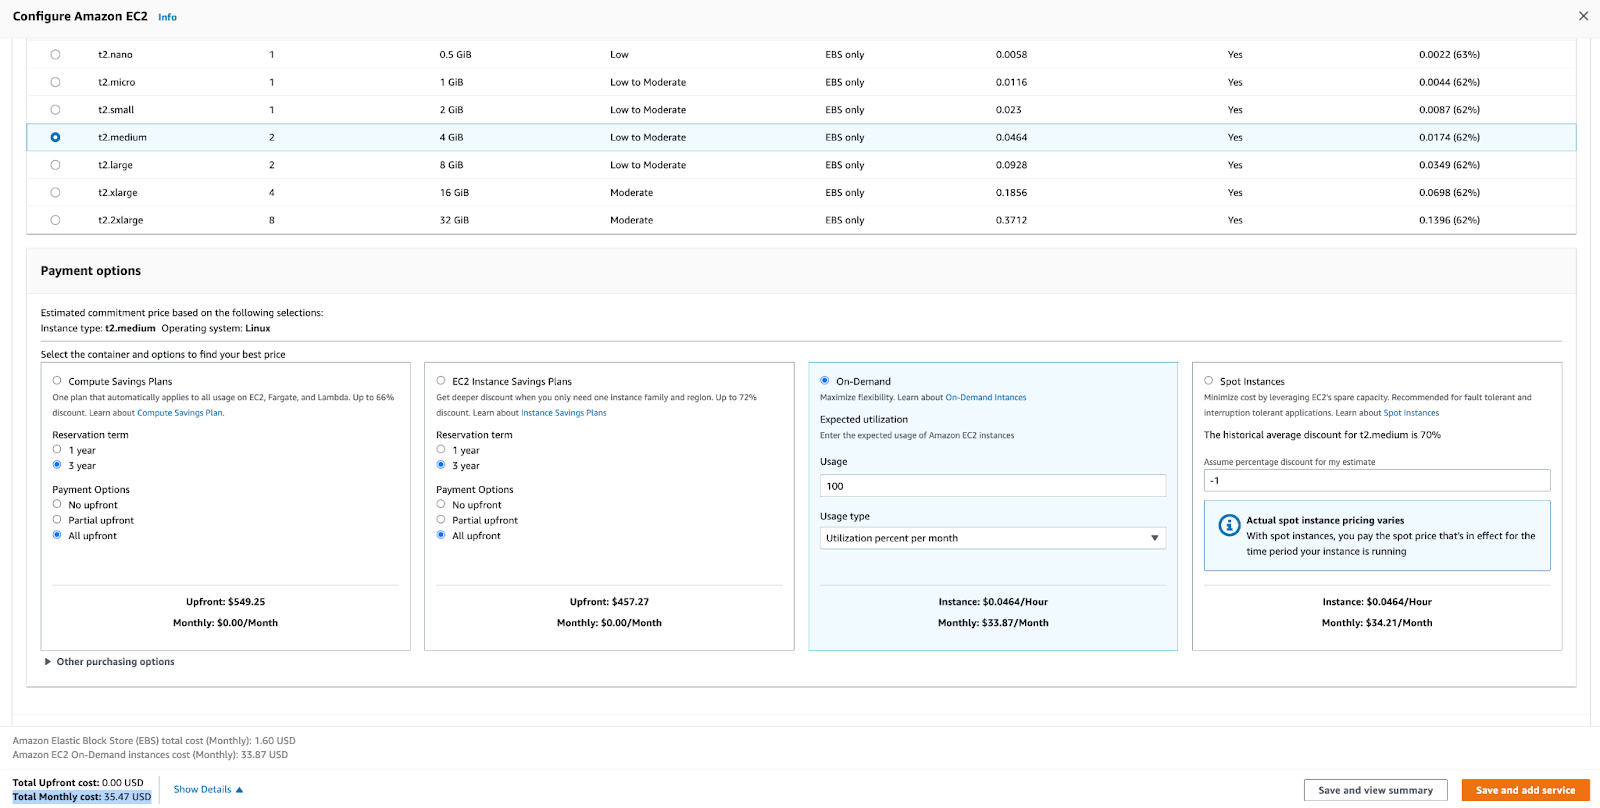This screenshot has height=808, width=1600.
Task: Collapse the Show Details cost breakdown
Action: 208,790
